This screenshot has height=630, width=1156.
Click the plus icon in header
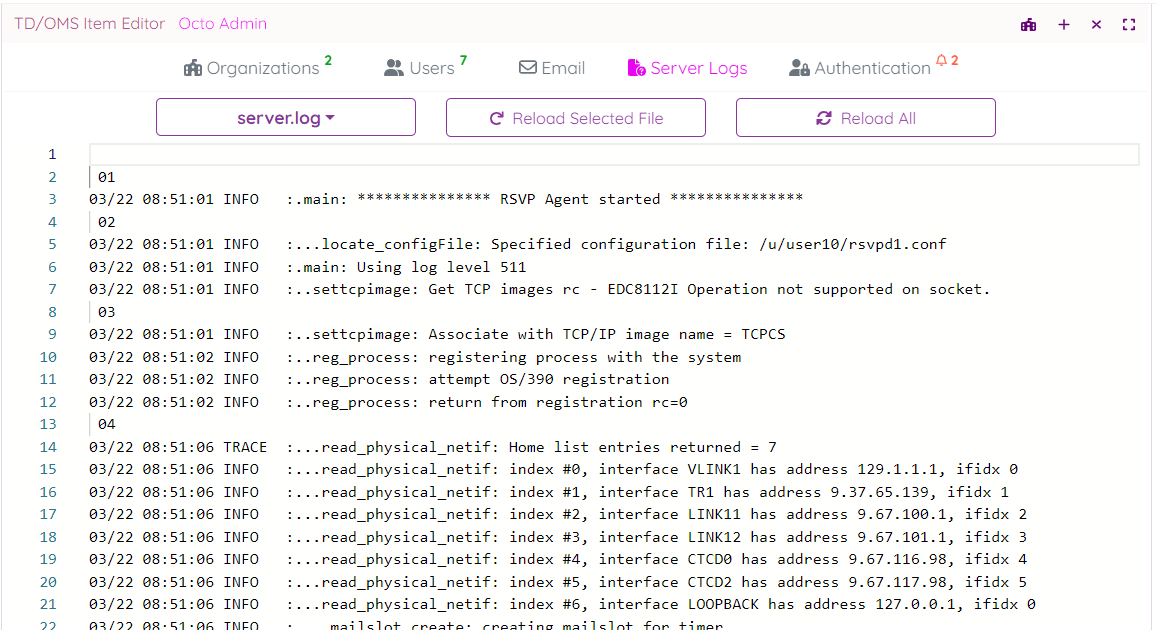[x=1064, y=25]
